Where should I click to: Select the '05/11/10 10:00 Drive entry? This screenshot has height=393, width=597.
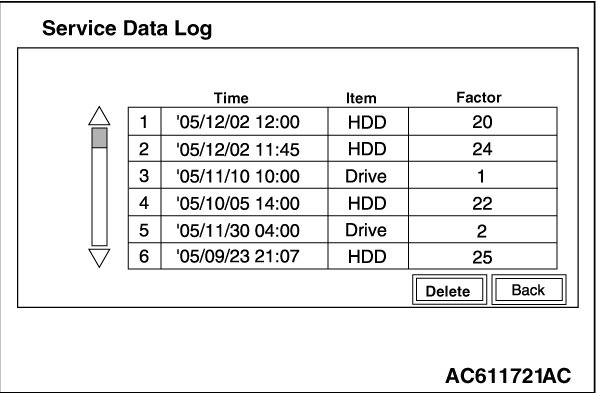point(343,175)
